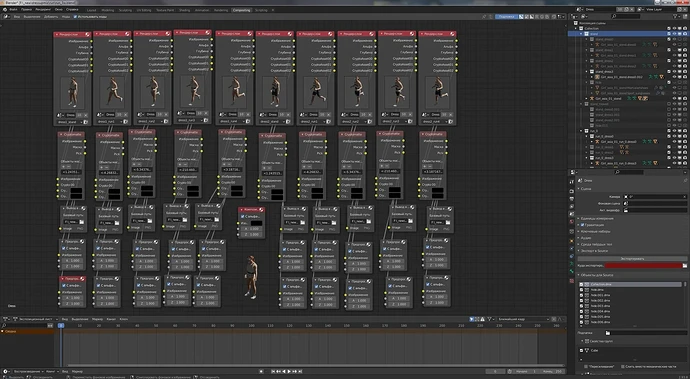Image resolution: width=690 pixels, height=379 pixels.
Task: Toggle exclude checkbox of Collection row
Action: click(x=669, y=28)
